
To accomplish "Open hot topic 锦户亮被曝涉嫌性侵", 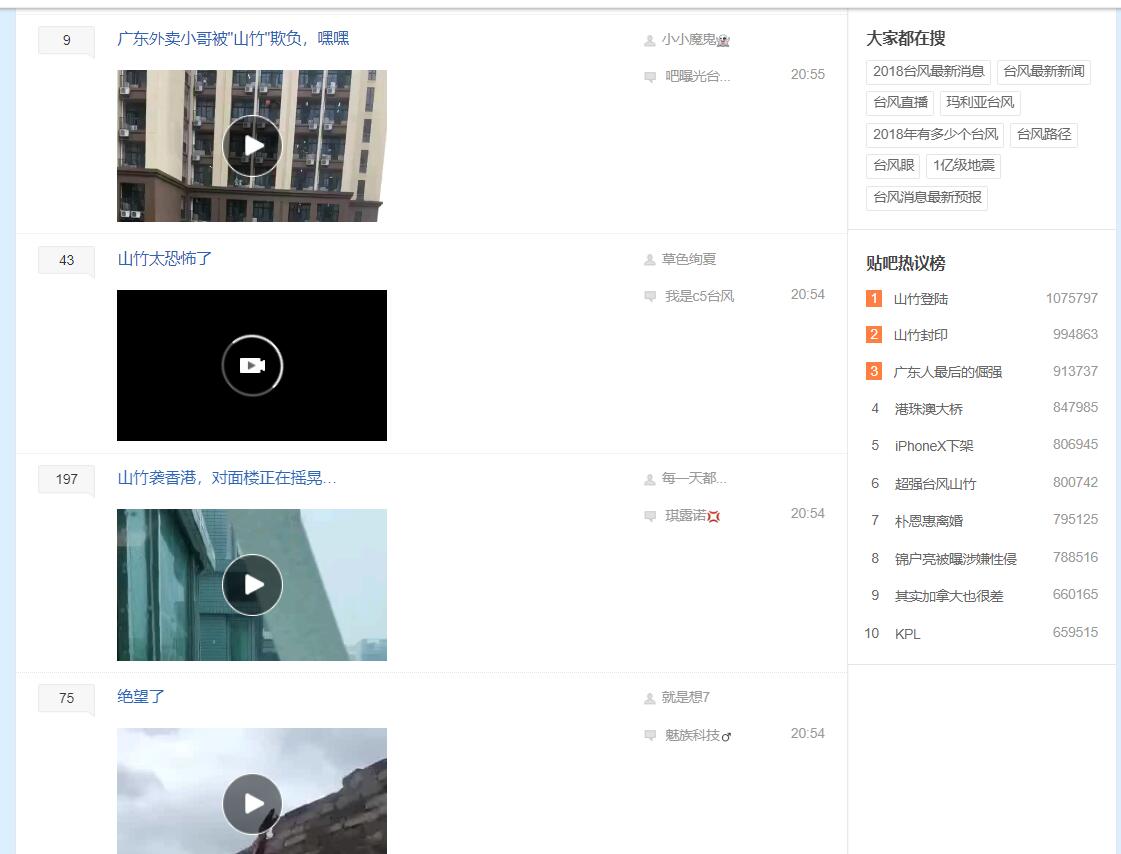I will pos(956,560).
